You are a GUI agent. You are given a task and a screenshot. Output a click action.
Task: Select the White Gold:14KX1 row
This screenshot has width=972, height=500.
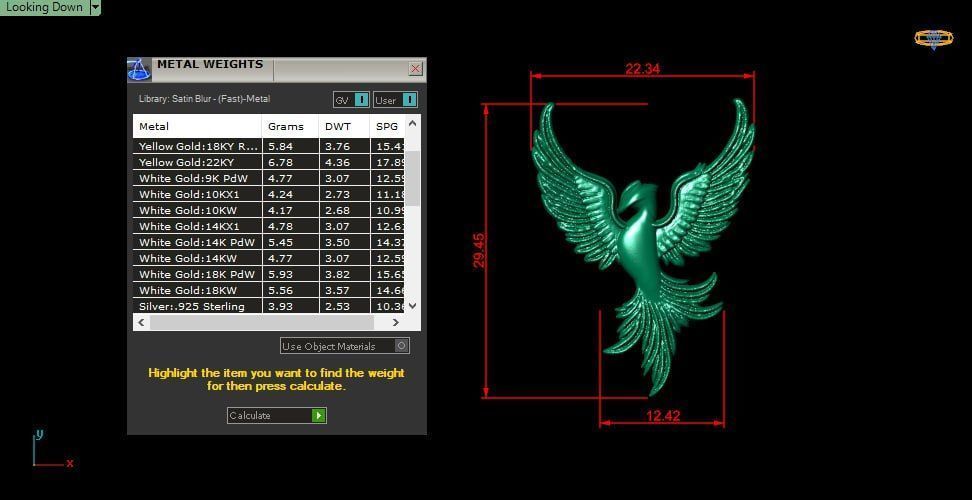tap(269, 226)
